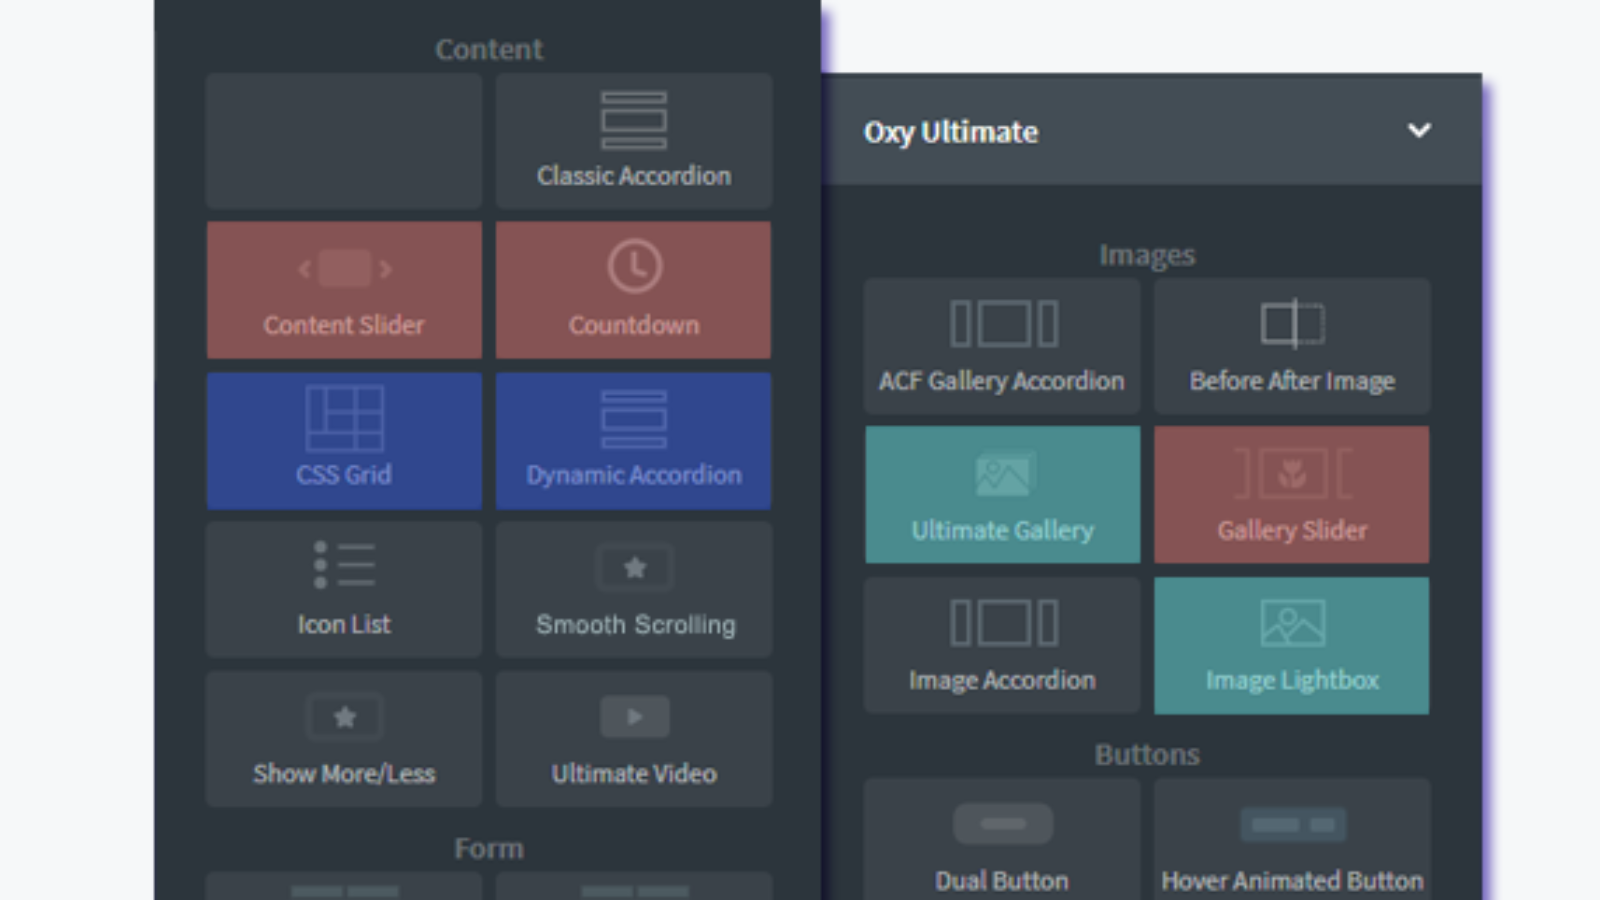The image size is (1600, 900).
Task: Add the Before After Image element
Action: (1292, 346)
